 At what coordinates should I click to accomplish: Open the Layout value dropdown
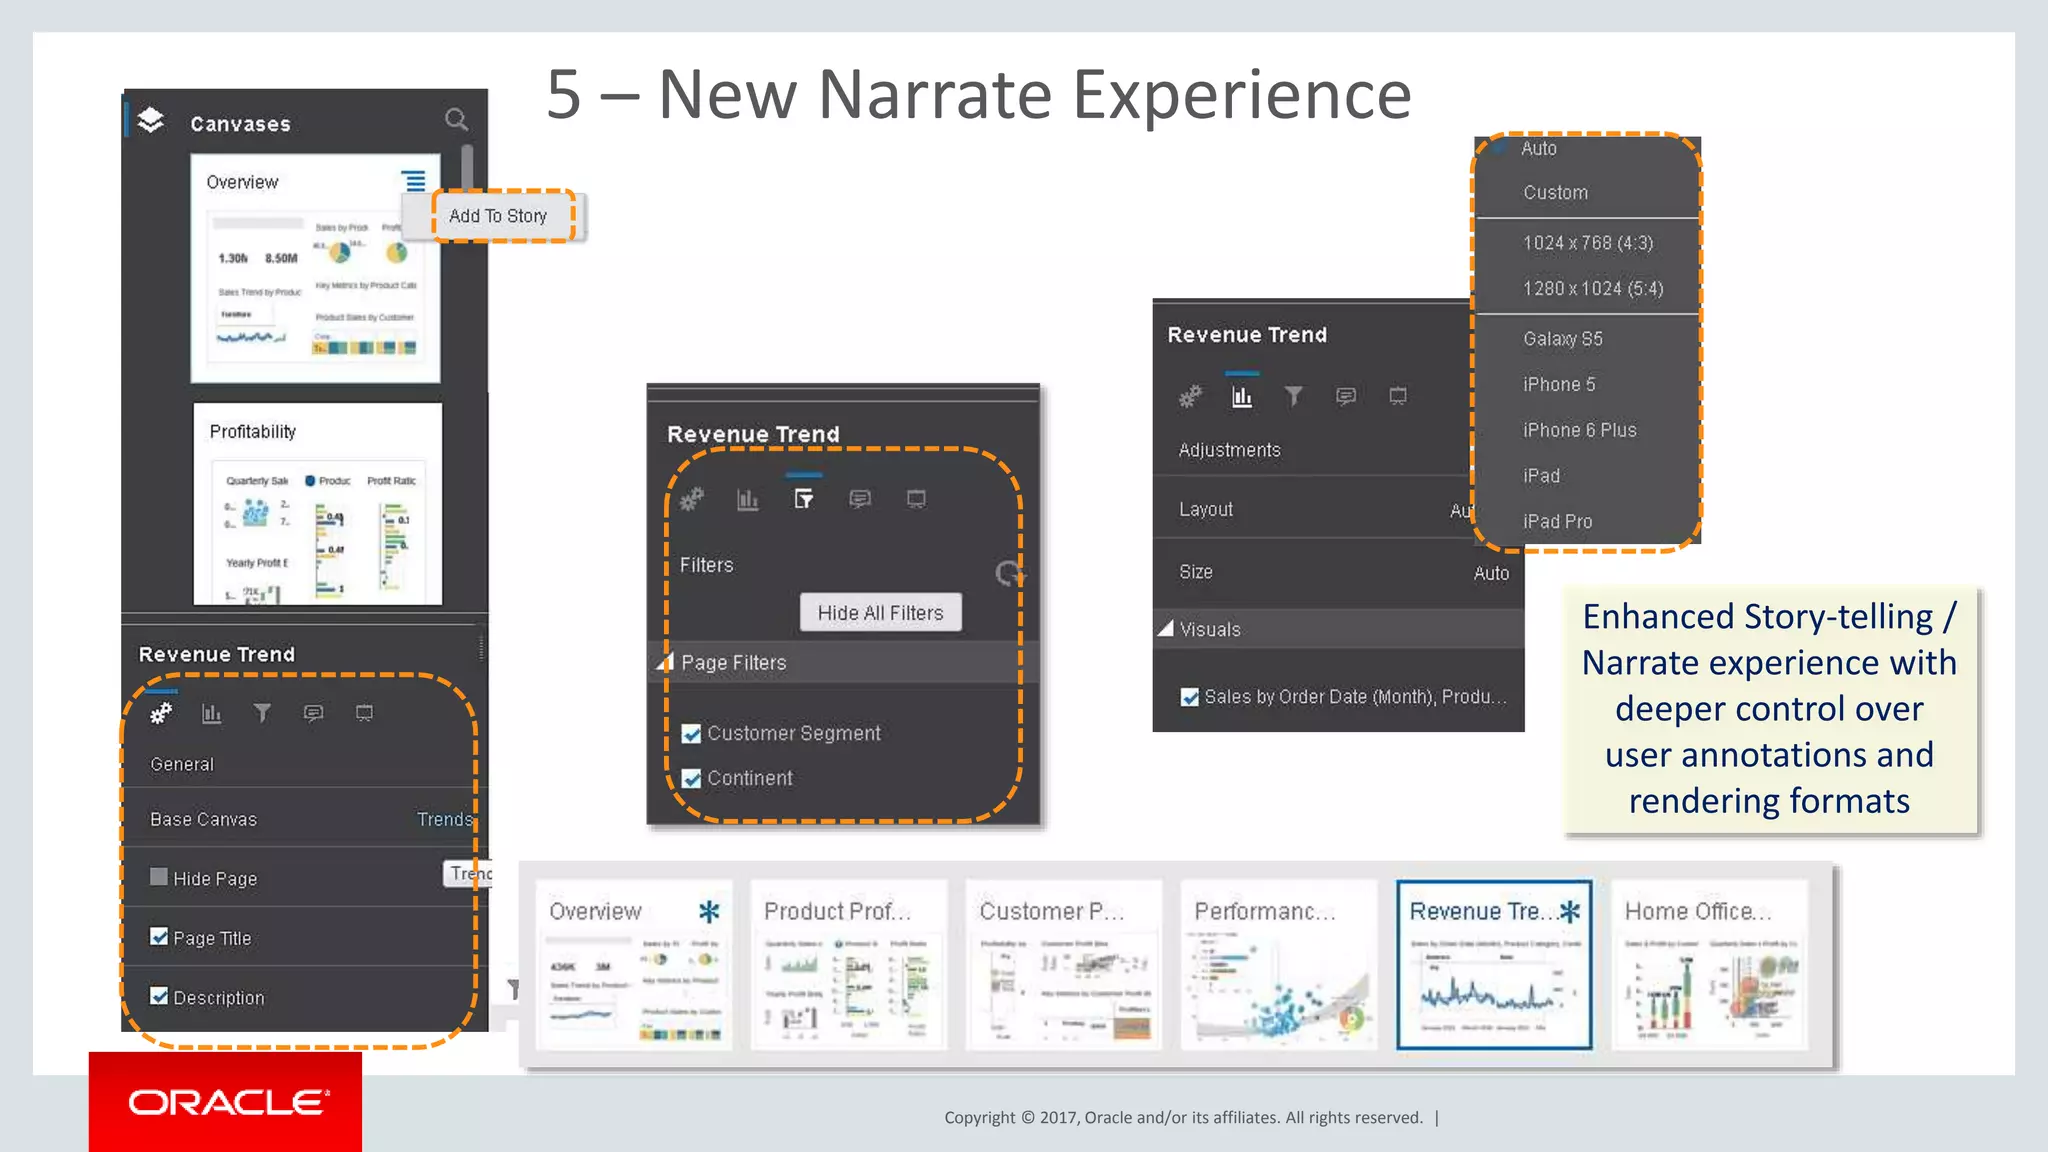pyautogui.click(x=1461, y=510)
